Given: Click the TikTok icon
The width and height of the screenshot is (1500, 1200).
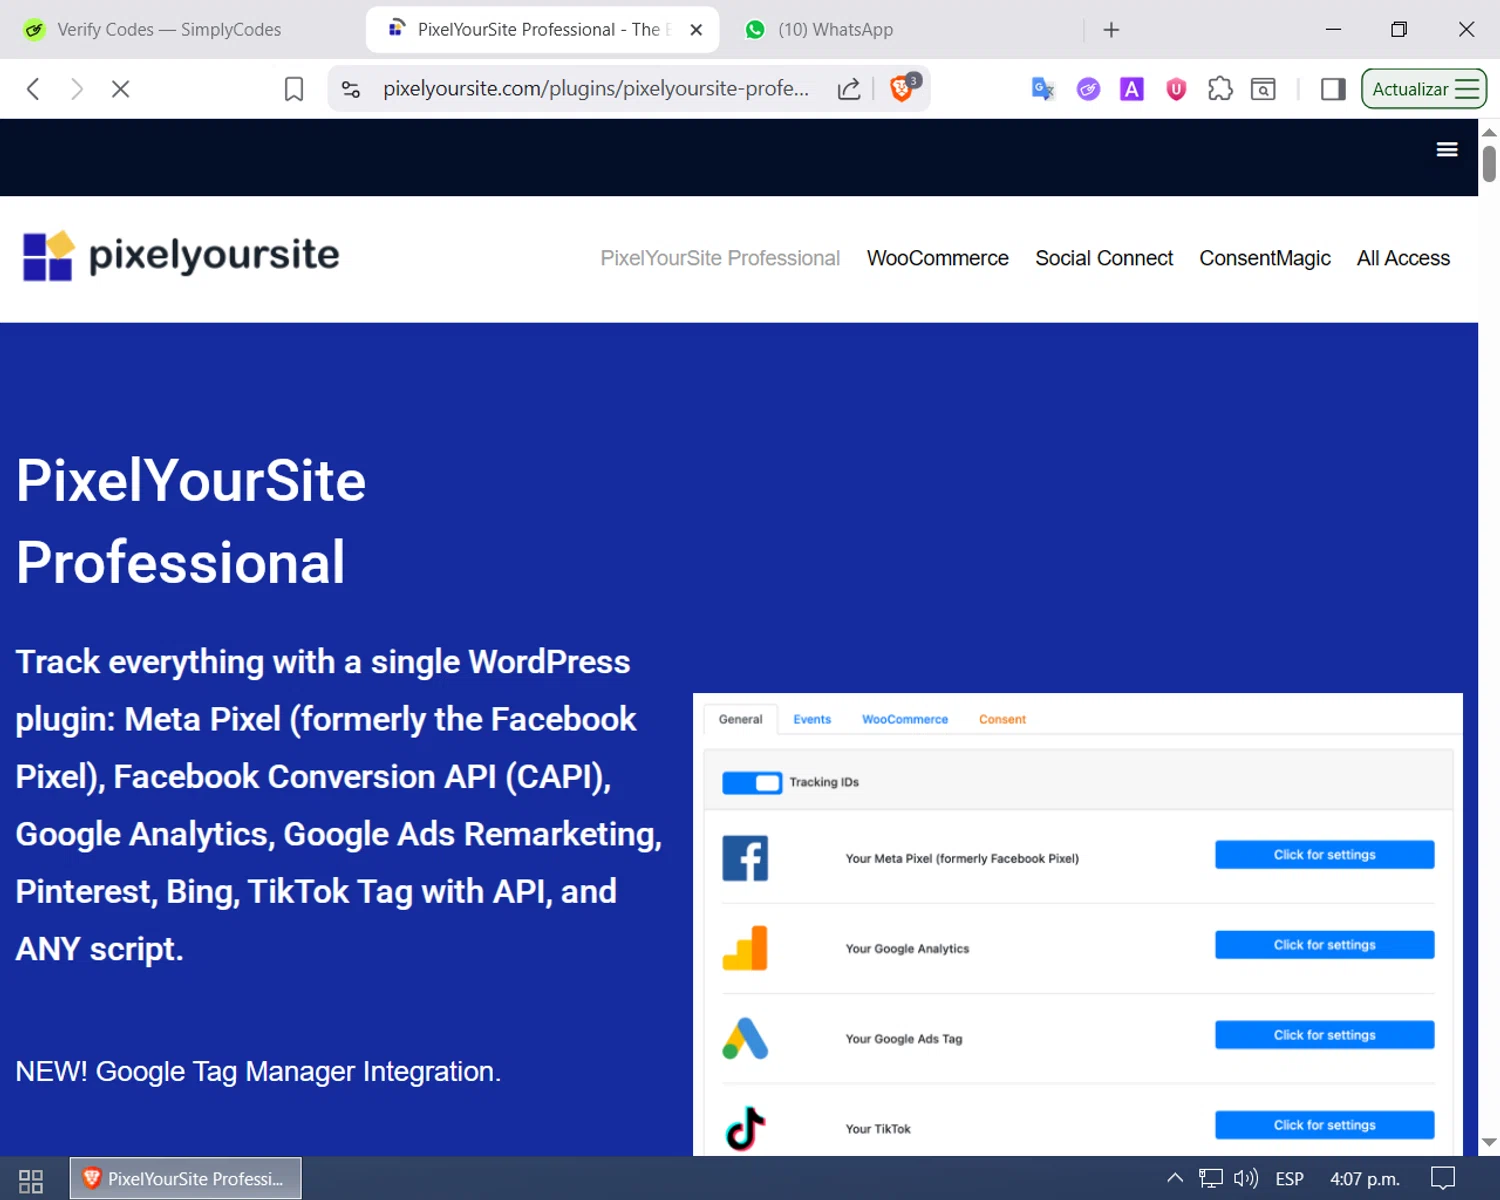Looking at the screenshot, I should coord(745,1128).
